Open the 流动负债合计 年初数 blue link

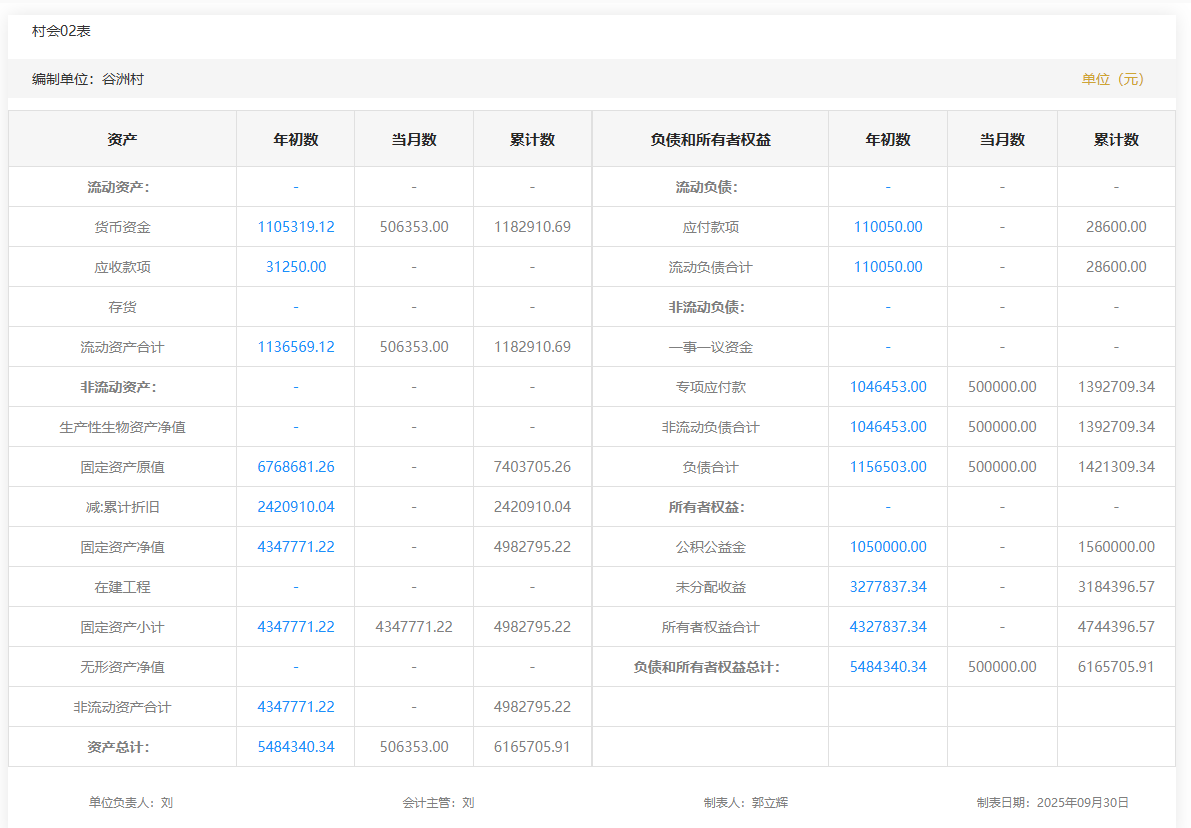pyautogui.click(x=888, y=267)
